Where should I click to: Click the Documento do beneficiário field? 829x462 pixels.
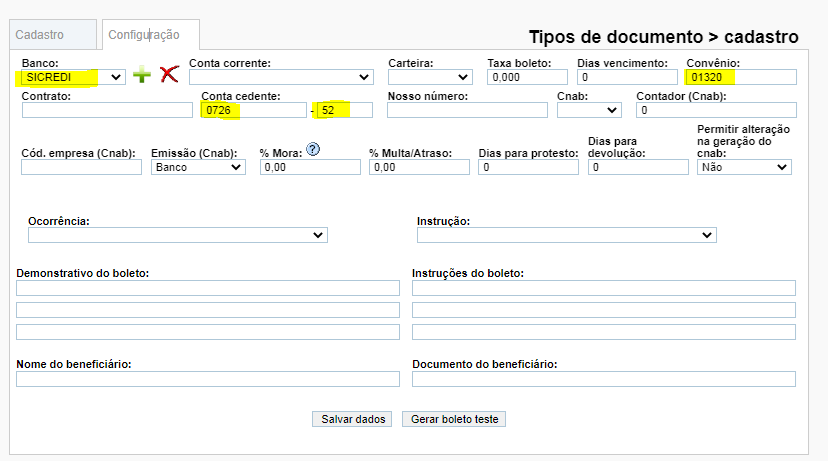coord(604,379)
